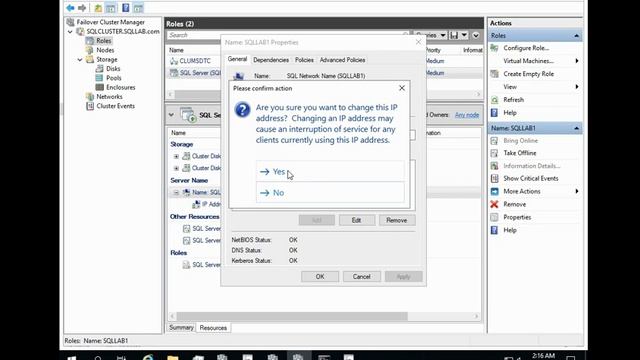Click OK in the properties dialog

320,276
